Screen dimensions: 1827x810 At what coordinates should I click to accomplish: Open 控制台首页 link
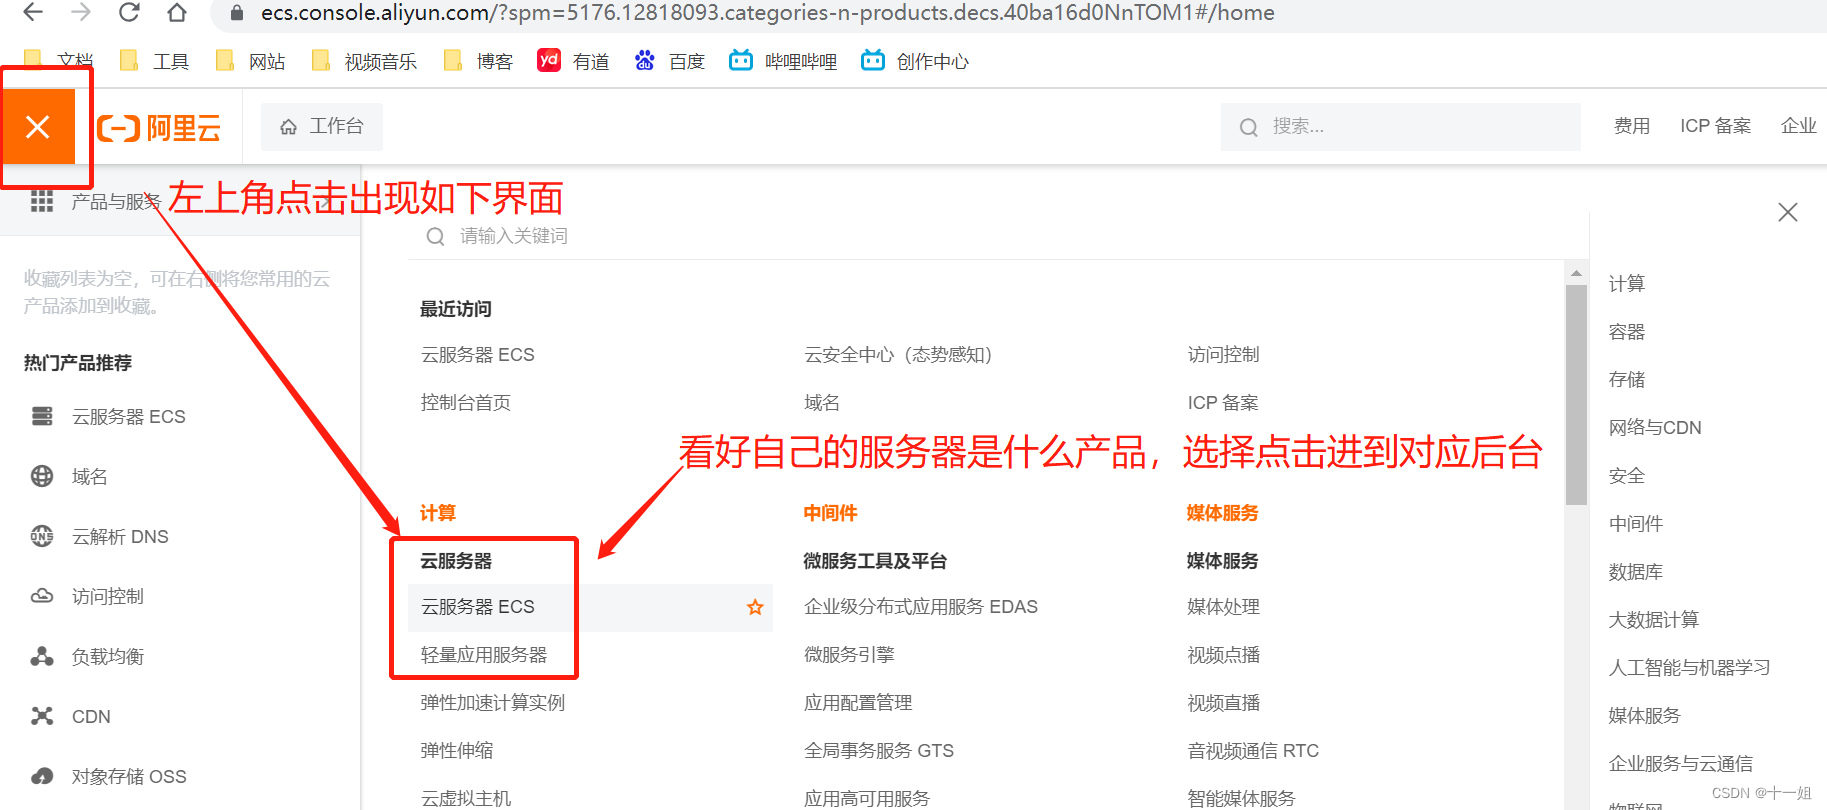coord(466,403)
